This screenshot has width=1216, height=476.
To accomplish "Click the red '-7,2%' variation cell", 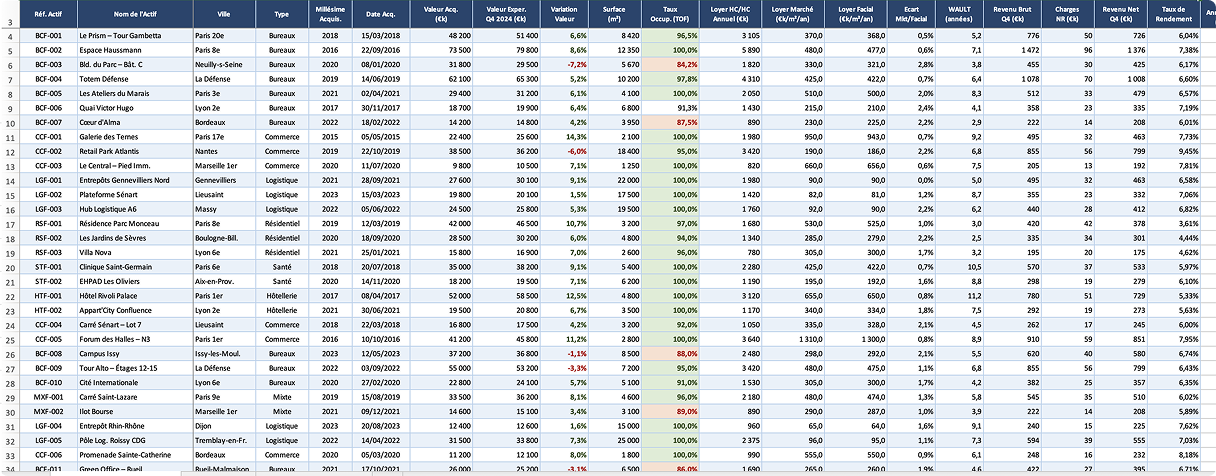I will (x=564, y=64).
